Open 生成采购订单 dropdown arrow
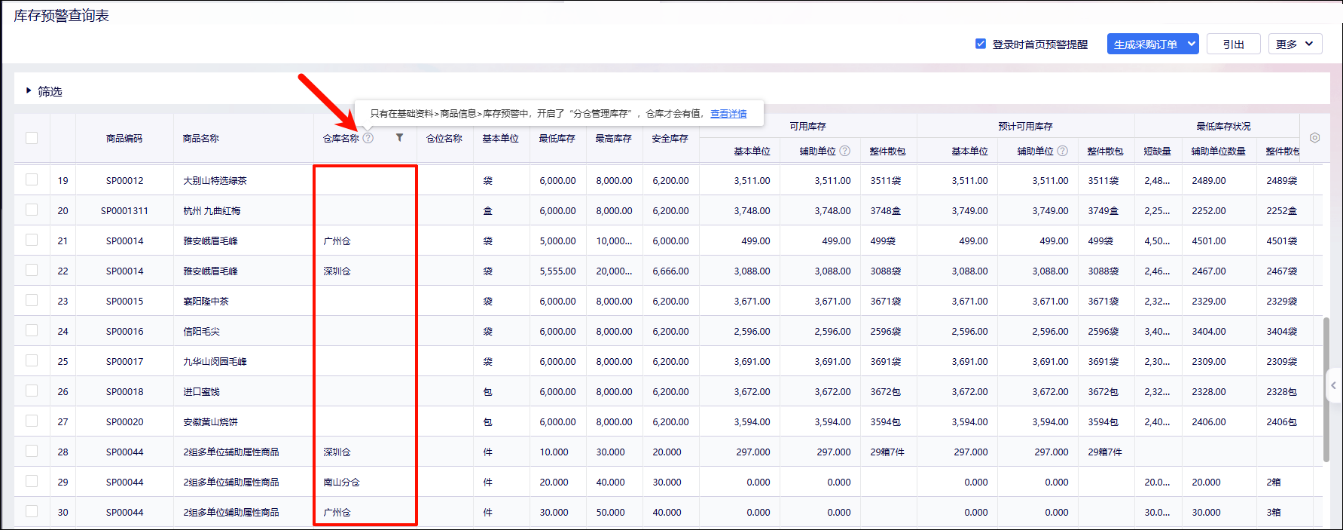The height and width of the screenshot is (530, 1343). coord(1190,44)
